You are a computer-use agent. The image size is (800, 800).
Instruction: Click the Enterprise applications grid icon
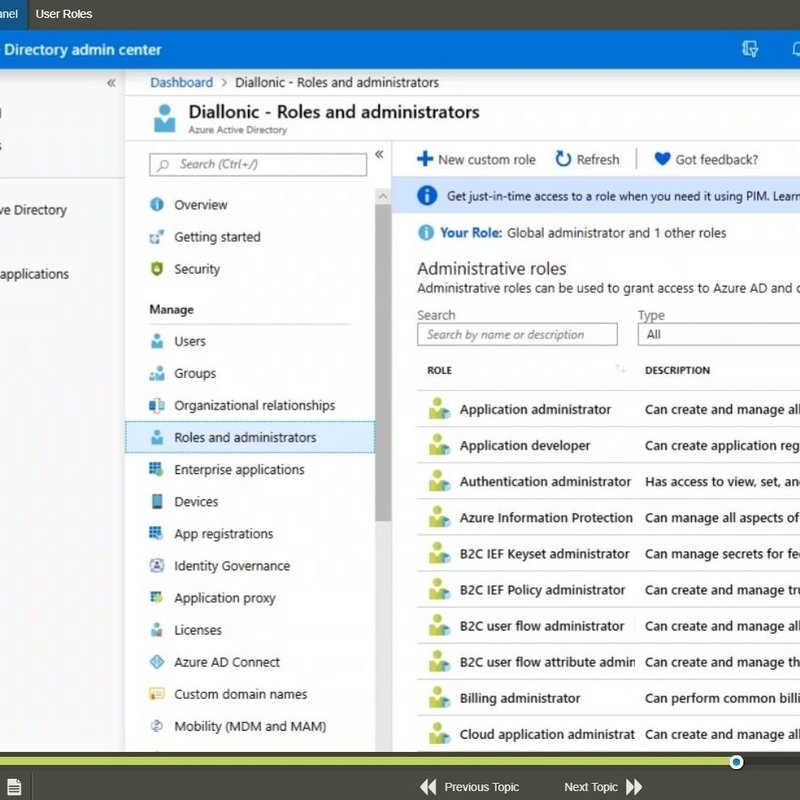(x=156, y=469)
